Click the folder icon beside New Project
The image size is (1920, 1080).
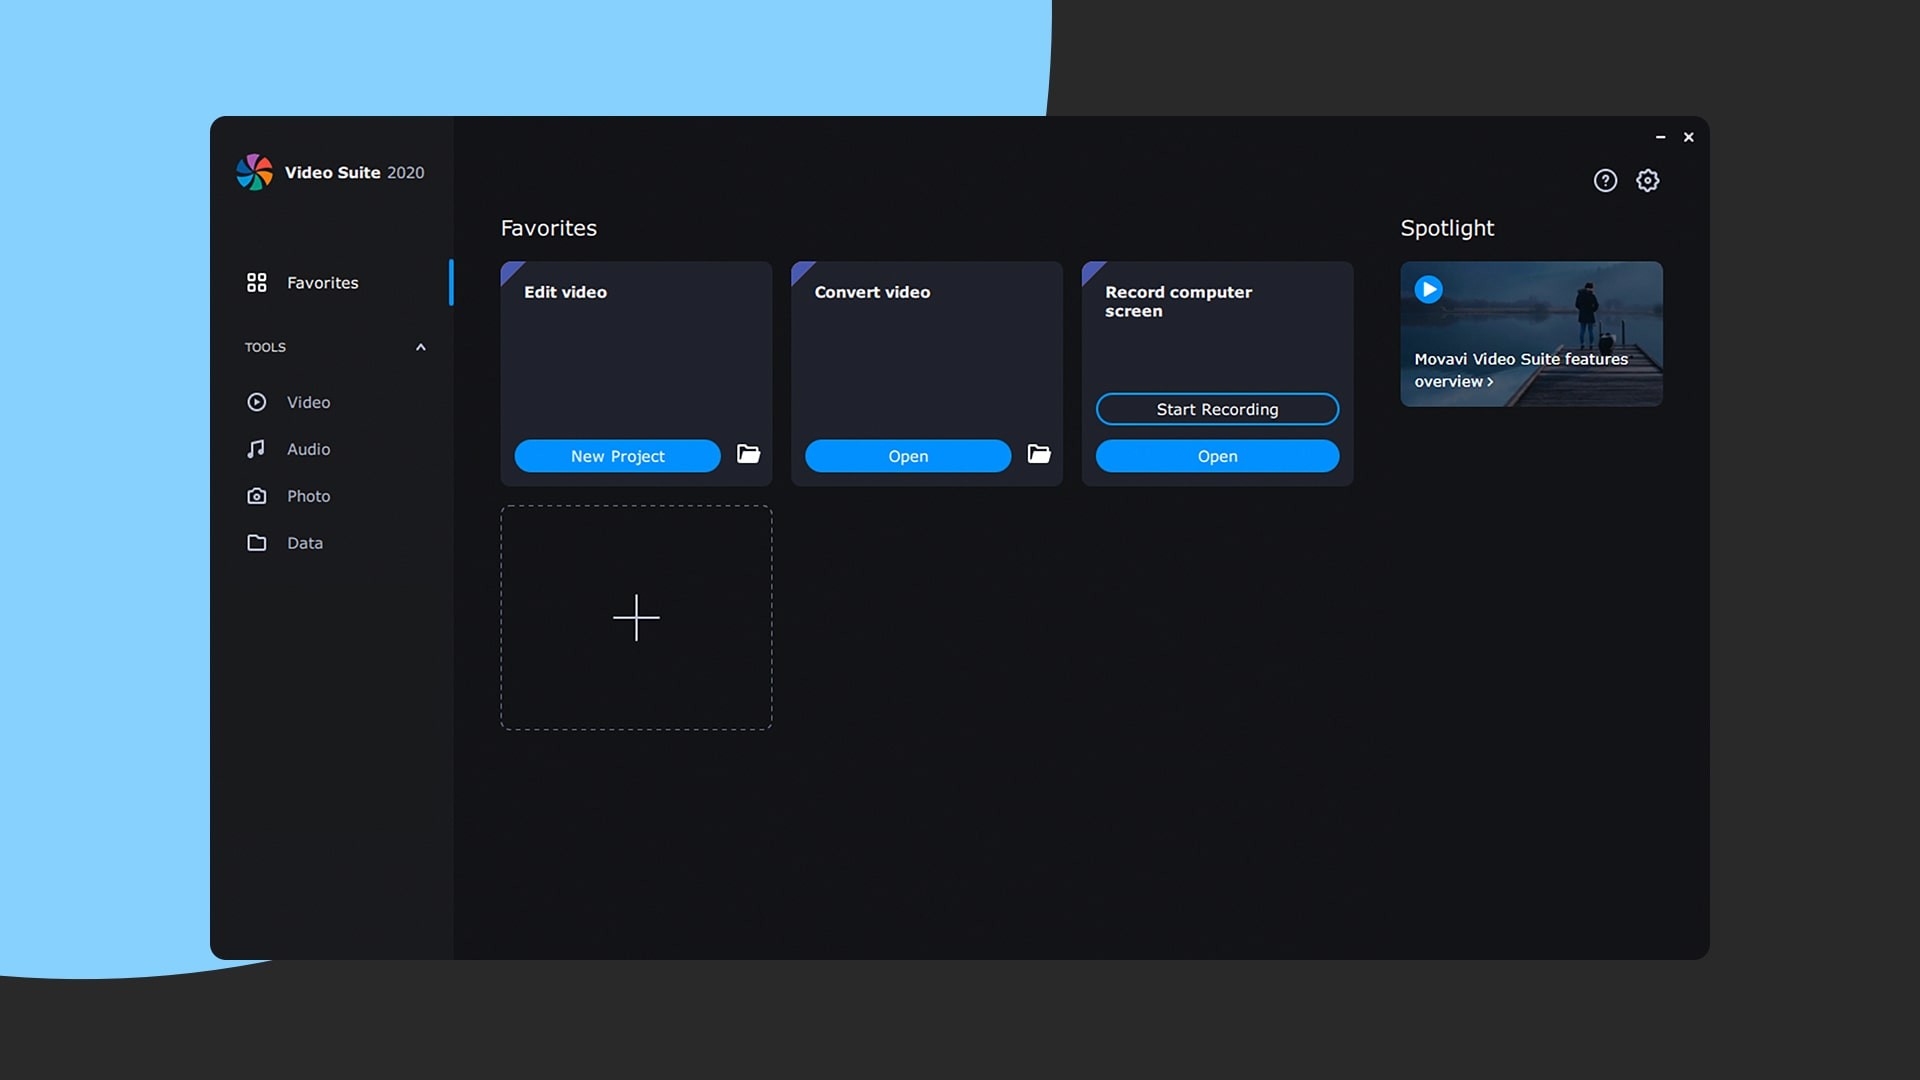748,455
